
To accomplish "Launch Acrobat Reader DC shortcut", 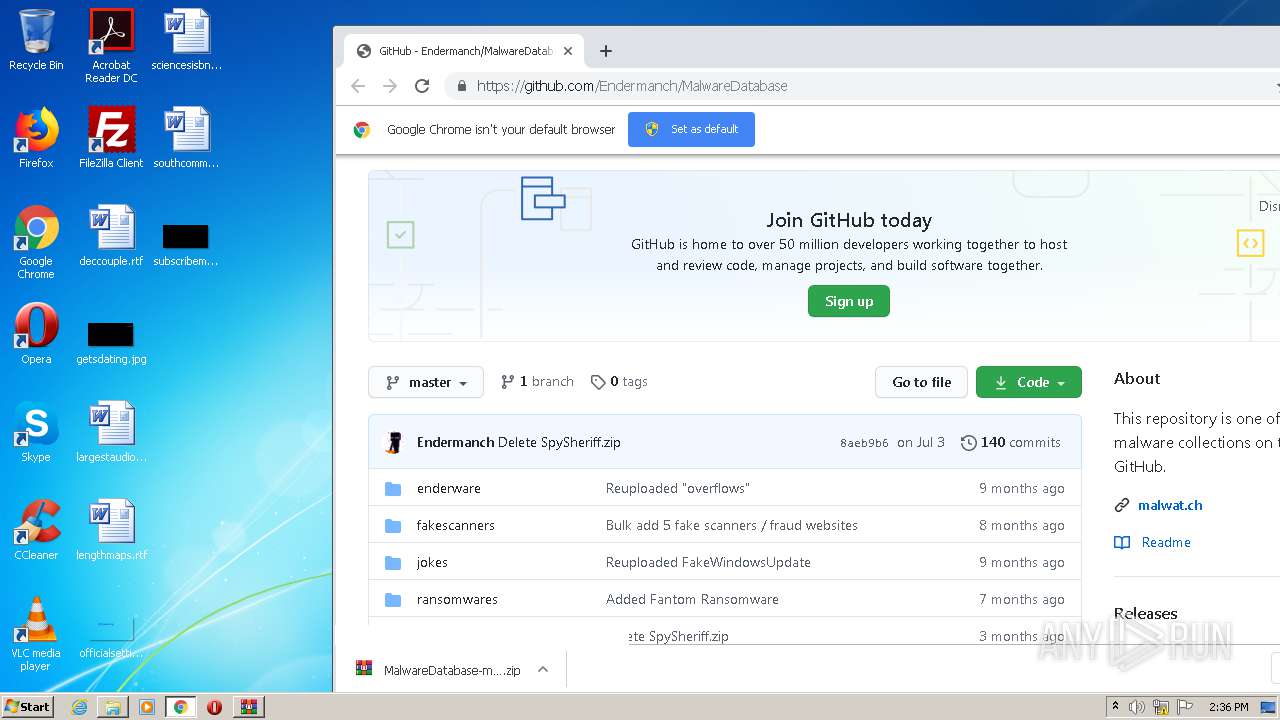I will point(111,45).
